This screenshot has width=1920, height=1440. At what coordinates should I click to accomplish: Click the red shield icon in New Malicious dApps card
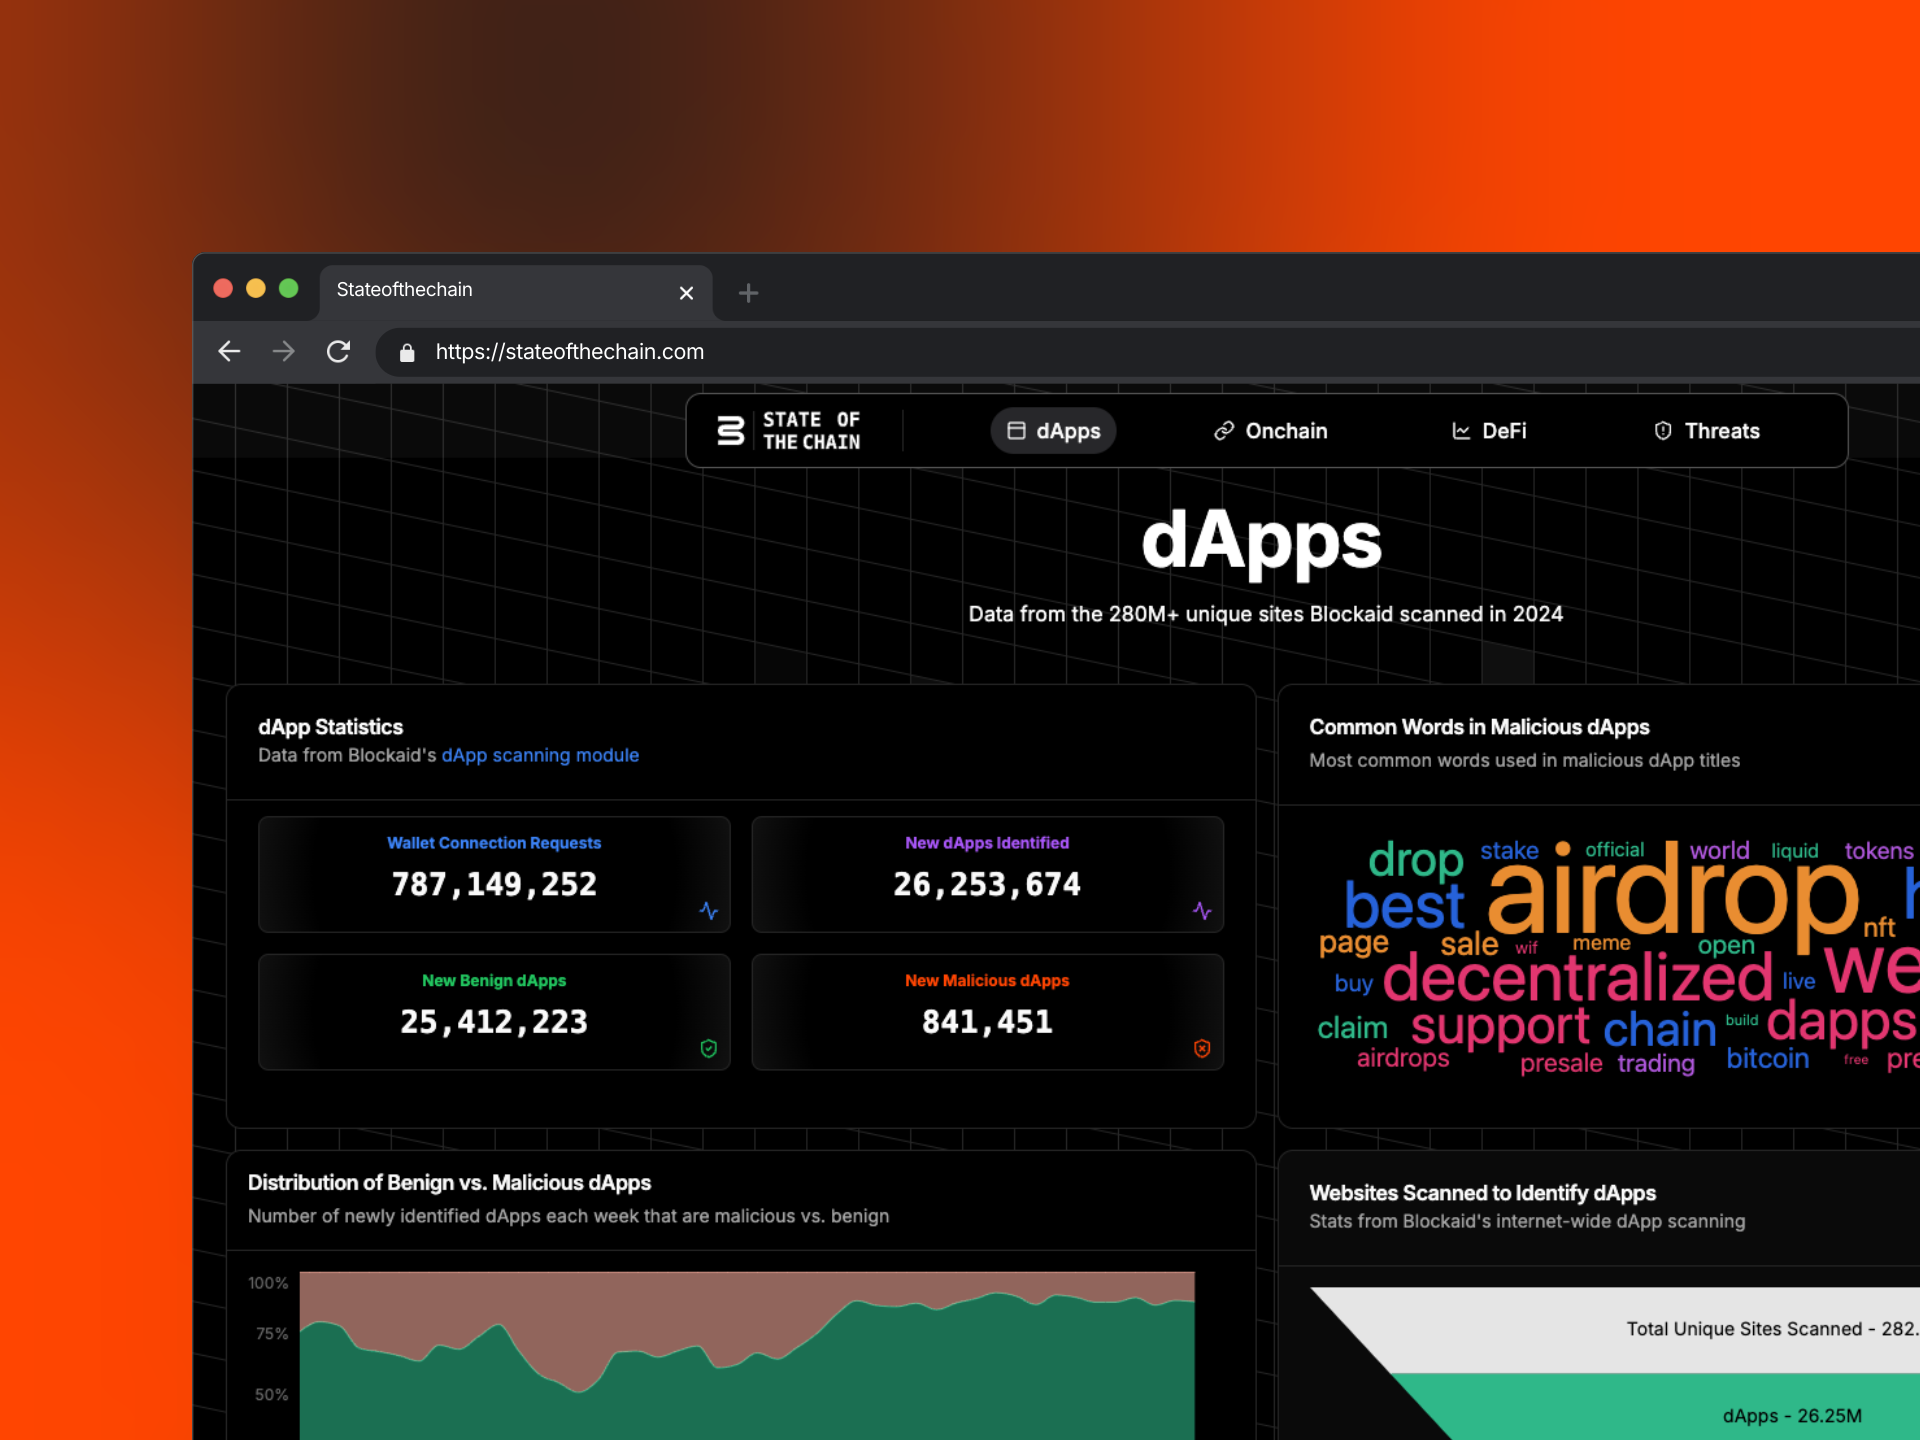(1202, 1048)
